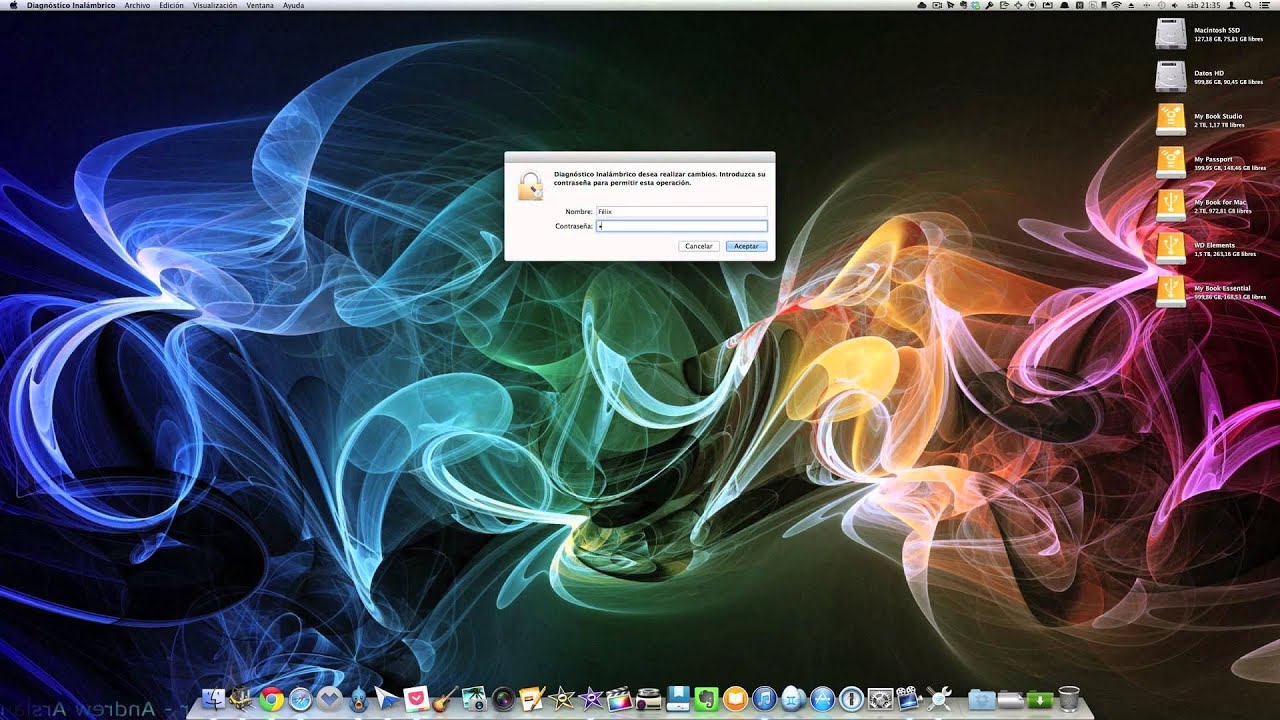1280x720 pixels.
Task: Open the Ayuda menu
Action: click(x=293, y=5)
